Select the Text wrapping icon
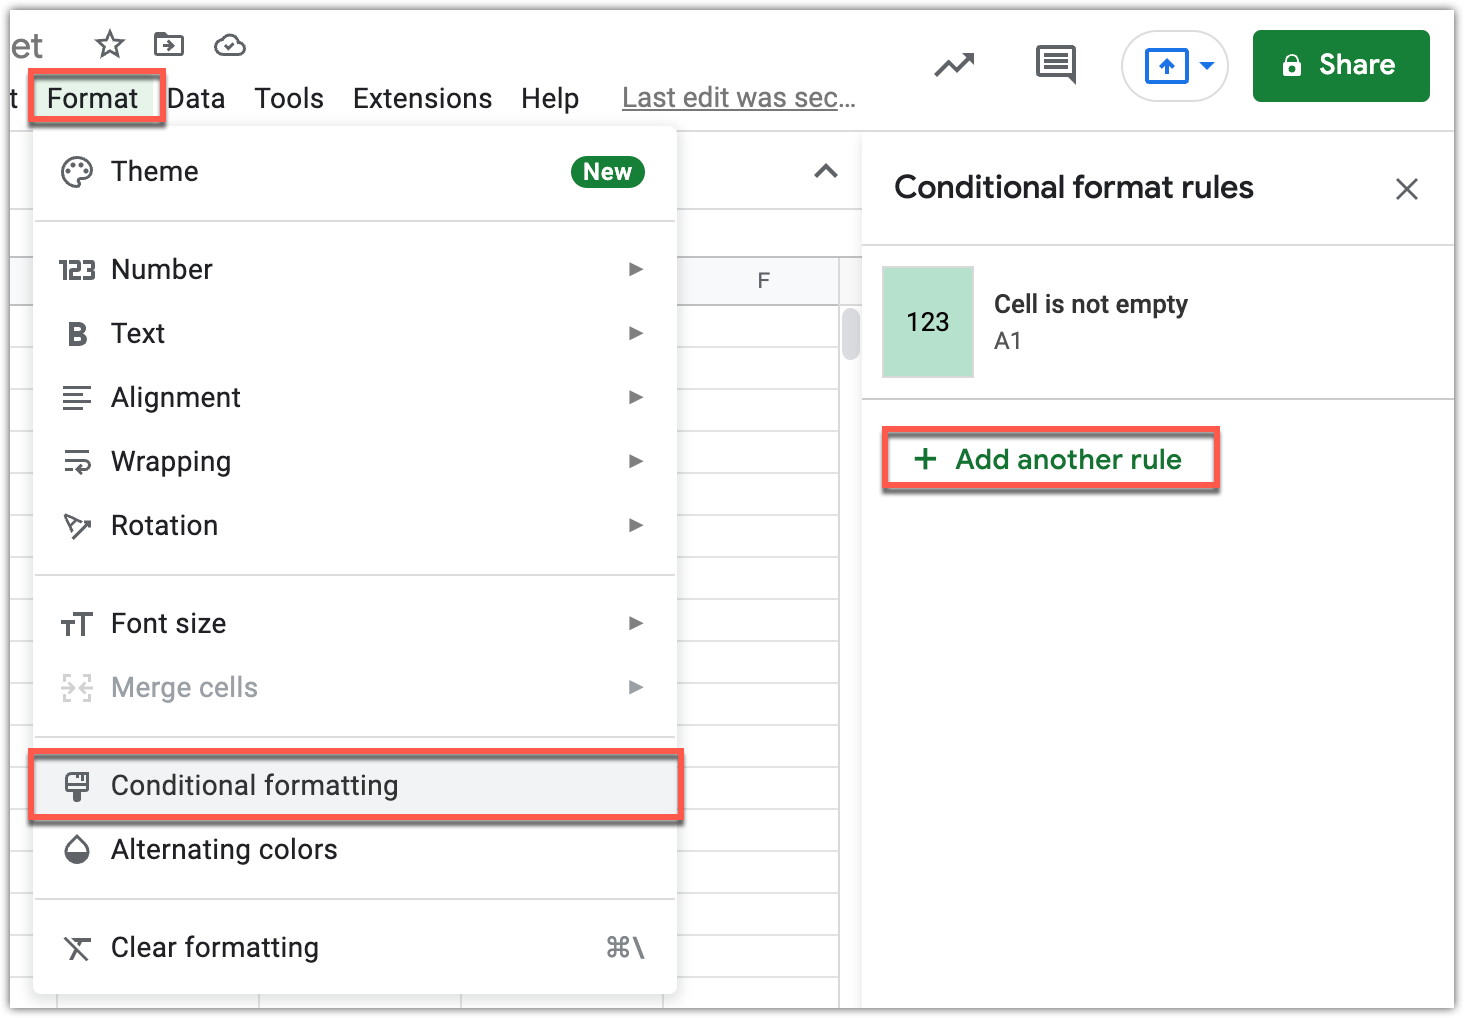The height and width of the screenshot is (1018, 1464). pos(78,461)
